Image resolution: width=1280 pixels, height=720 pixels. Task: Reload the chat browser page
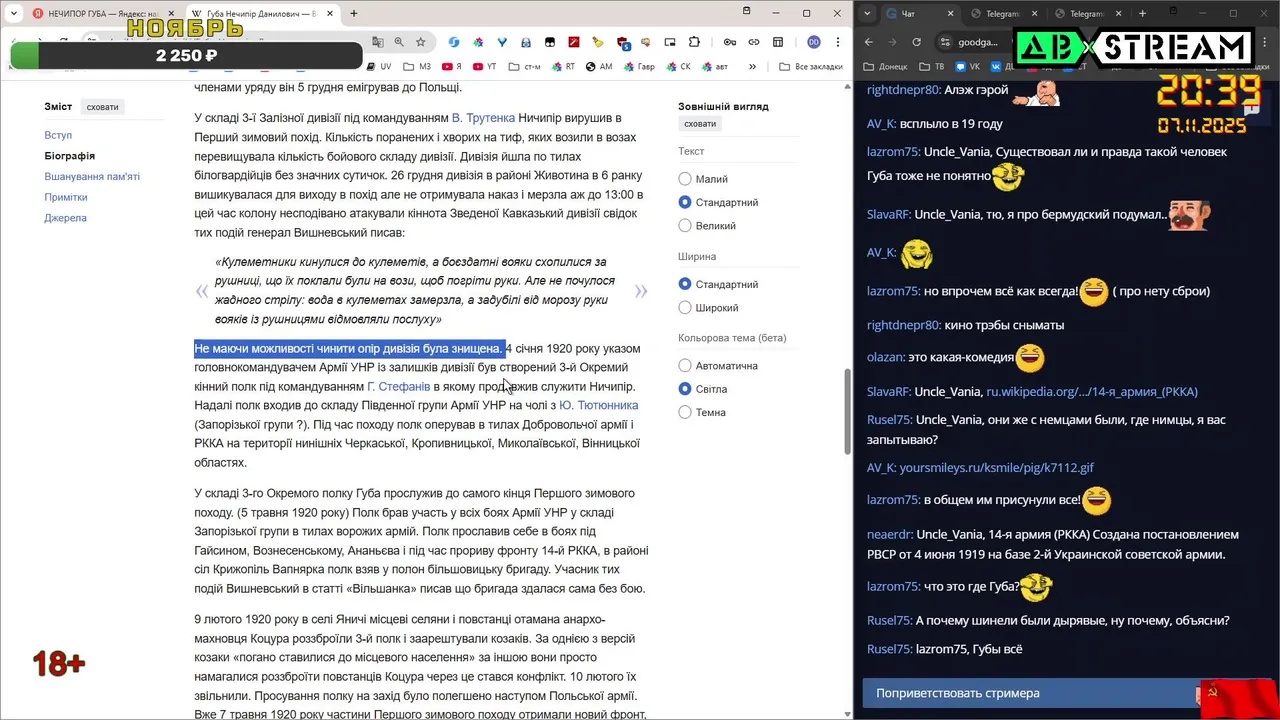point(916,42)
